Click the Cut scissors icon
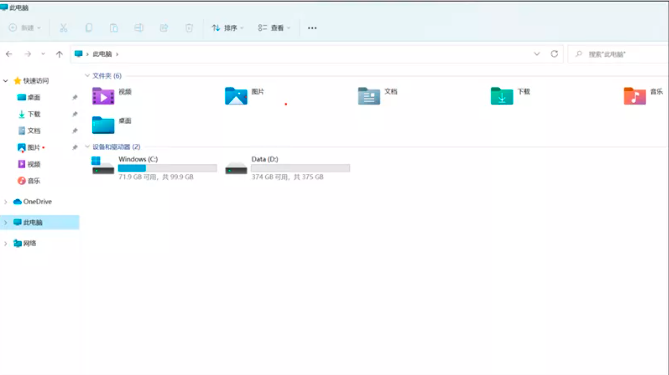 coord(64,28)
